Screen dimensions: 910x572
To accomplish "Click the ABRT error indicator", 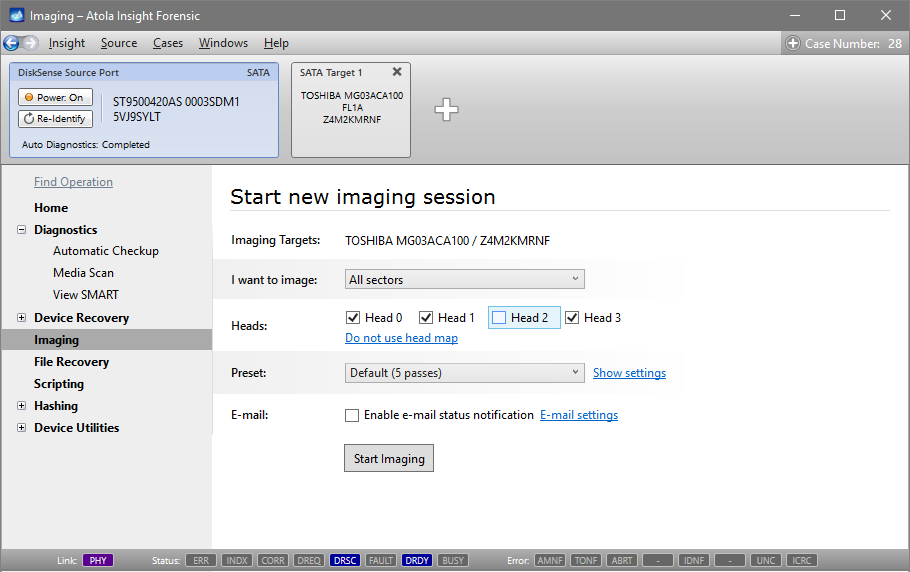I will (622, 560).
